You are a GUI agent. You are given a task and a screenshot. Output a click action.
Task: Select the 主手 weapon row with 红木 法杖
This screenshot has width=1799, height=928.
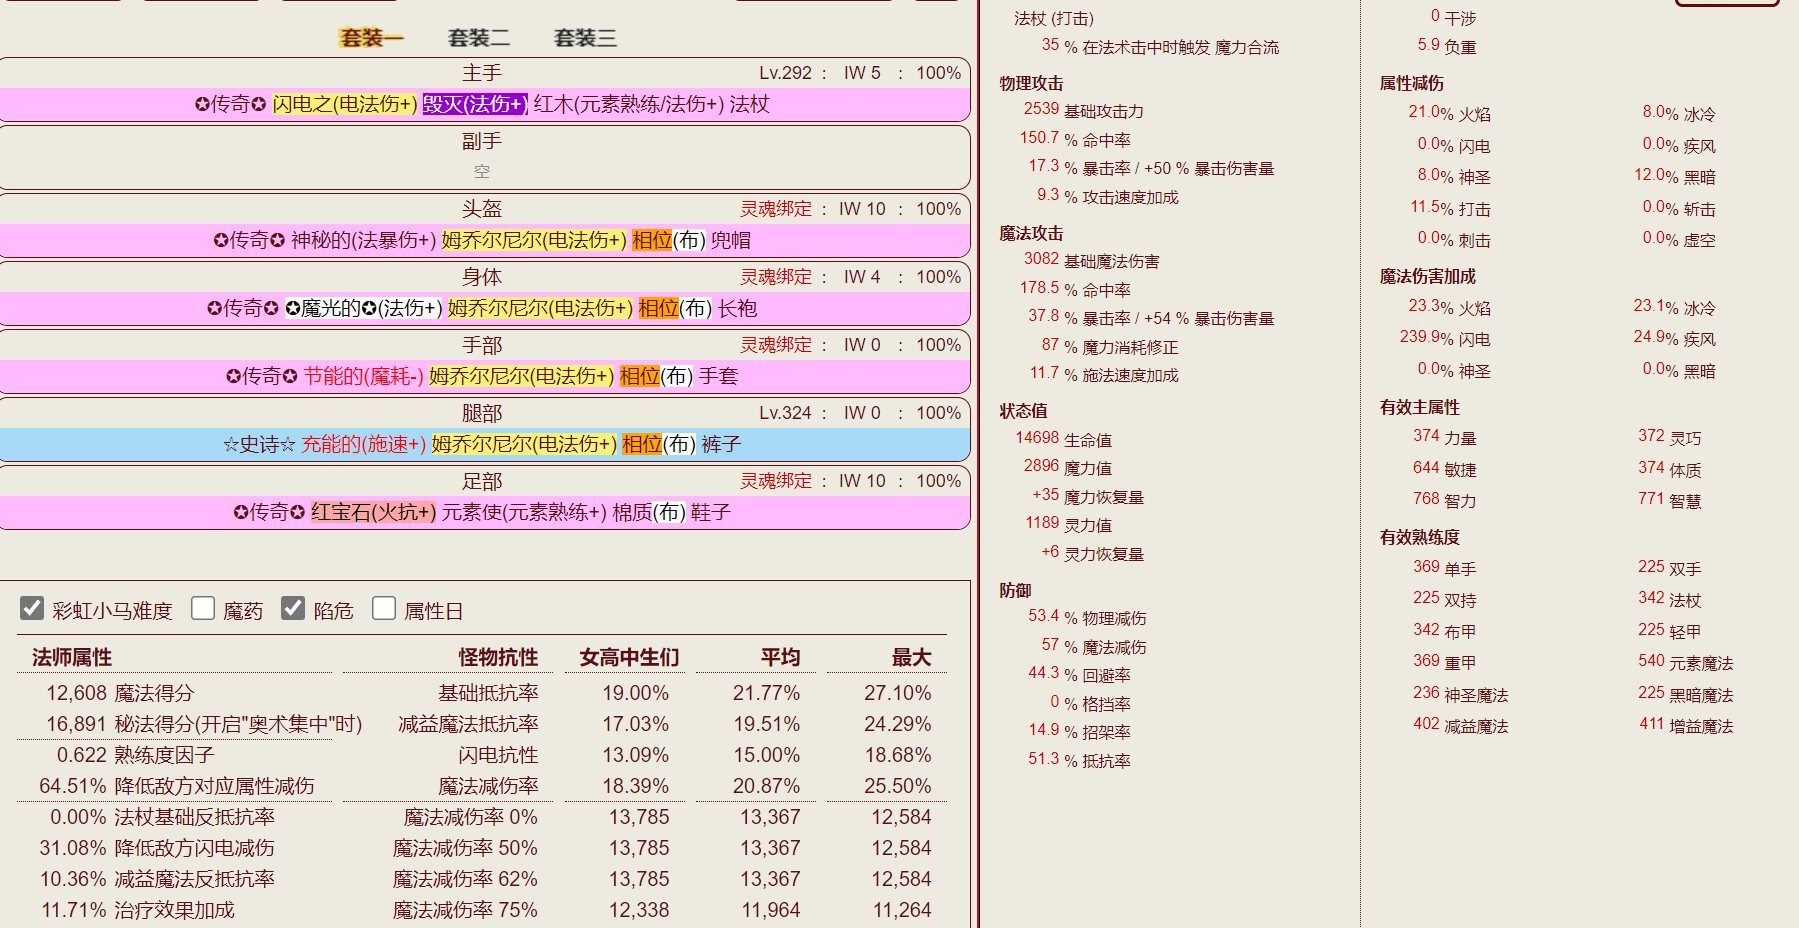484,104
